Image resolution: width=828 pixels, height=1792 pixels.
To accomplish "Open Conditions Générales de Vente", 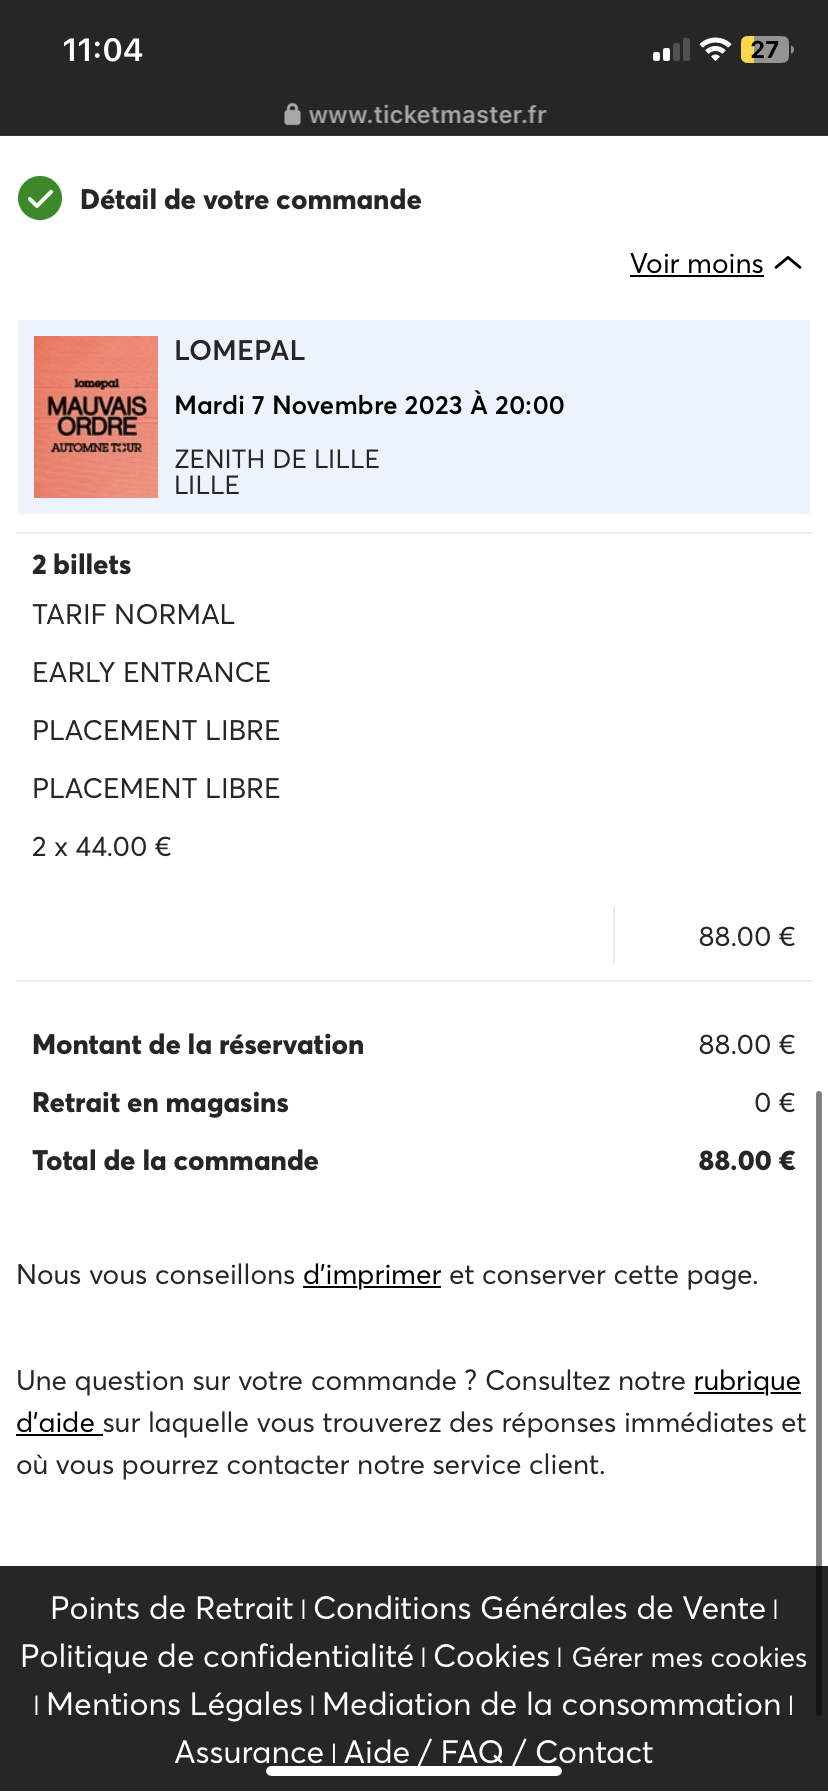I will coord(539,1608).
